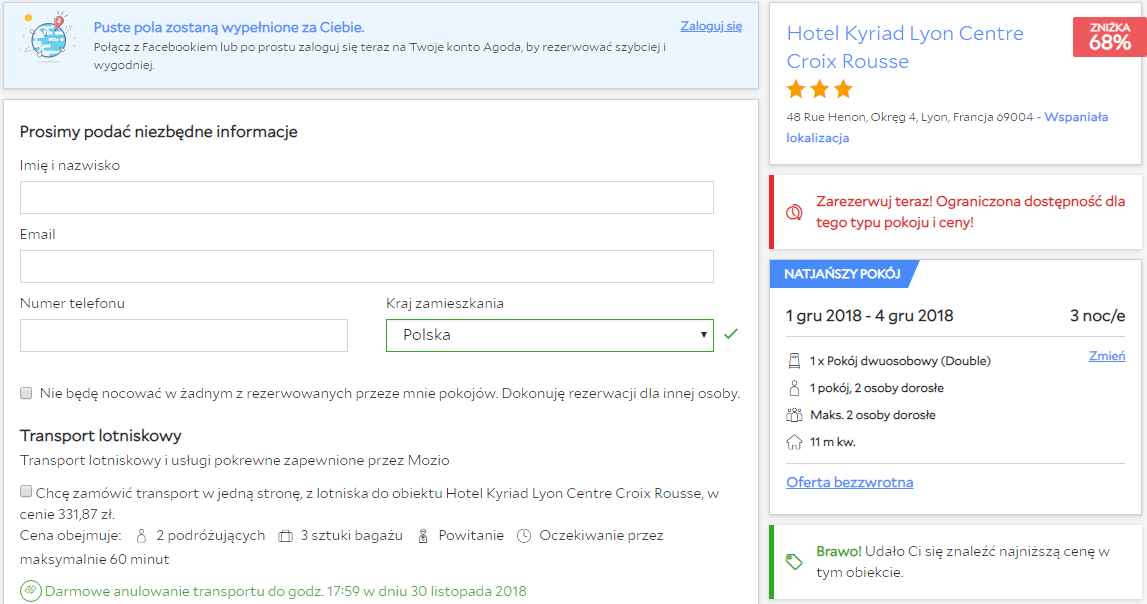Click the Zaloguj się link
1147x604 pixels.
(x=711, y=26)
